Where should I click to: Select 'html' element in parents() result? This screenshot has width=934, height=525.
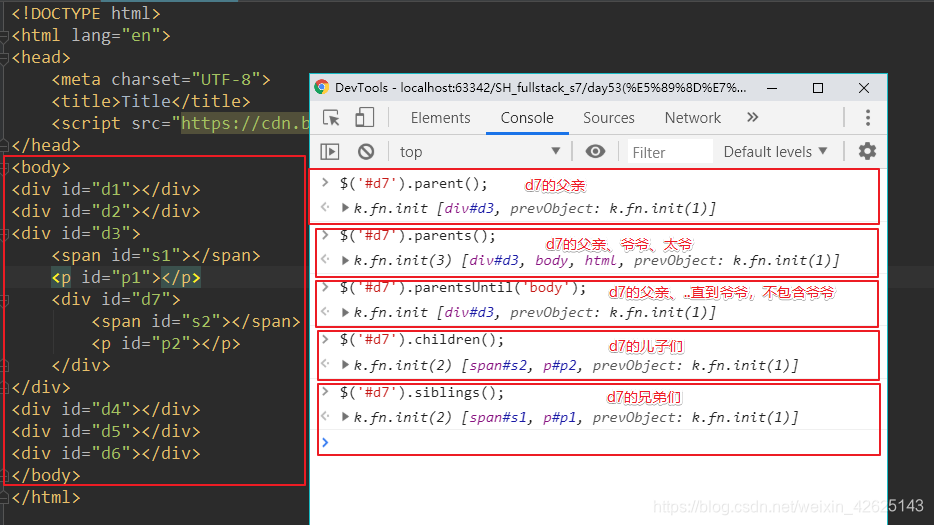[x=600, y=261]
